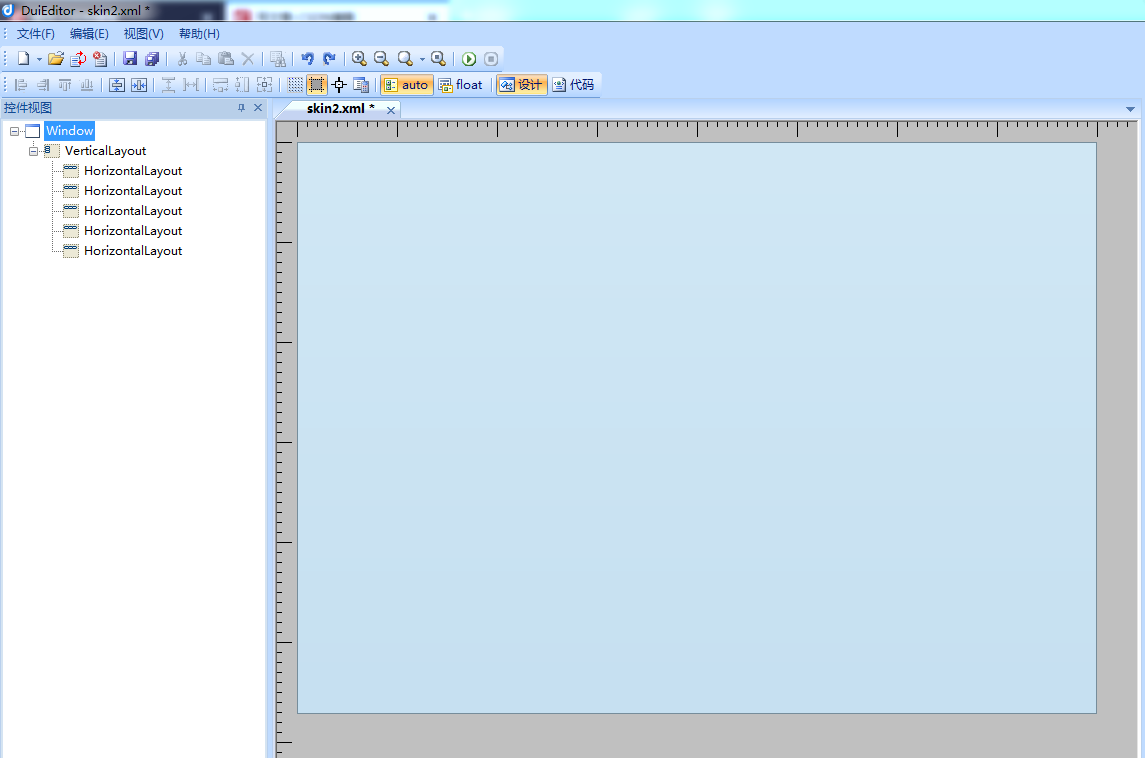
Task: Collapse the VerticalLayout tree node
Action: pyautogui.click(x=33, y=150)
